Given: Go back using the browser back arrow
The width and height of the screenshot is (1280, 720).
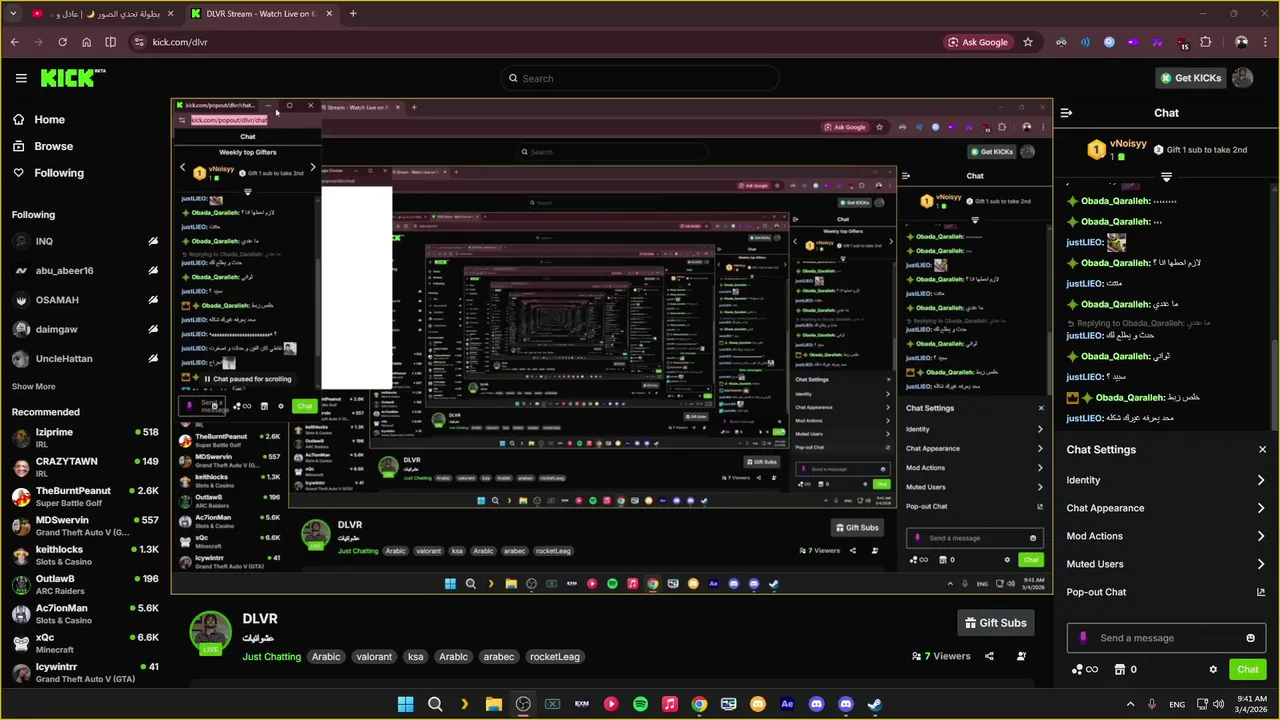Looking at the screenshot, I should (15, 42).
